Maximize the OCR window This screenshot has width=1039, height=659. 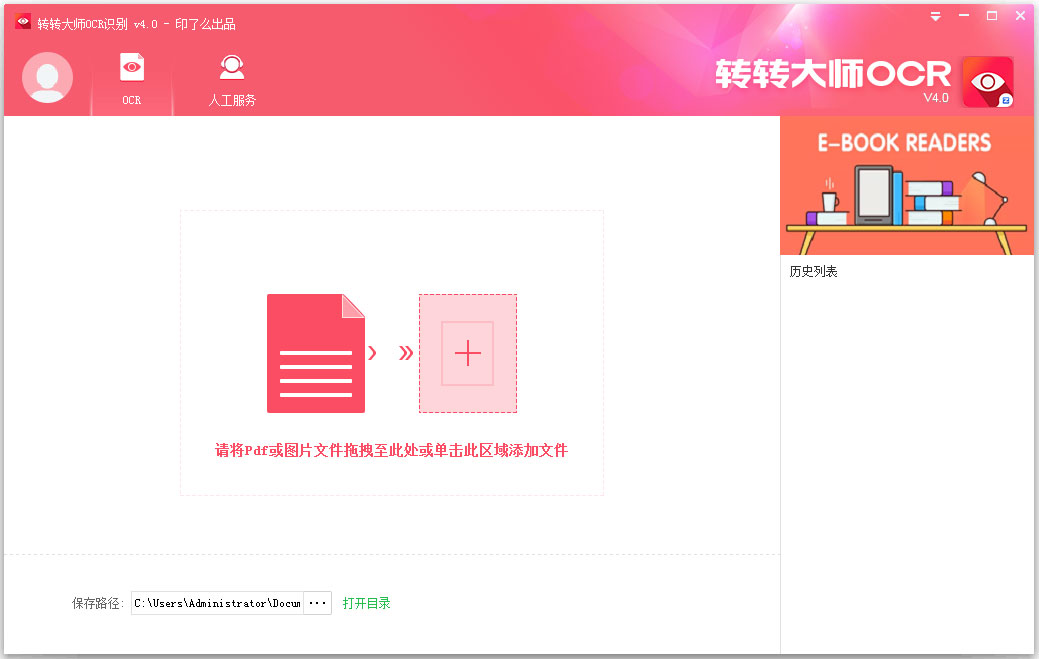coord(992,16)
